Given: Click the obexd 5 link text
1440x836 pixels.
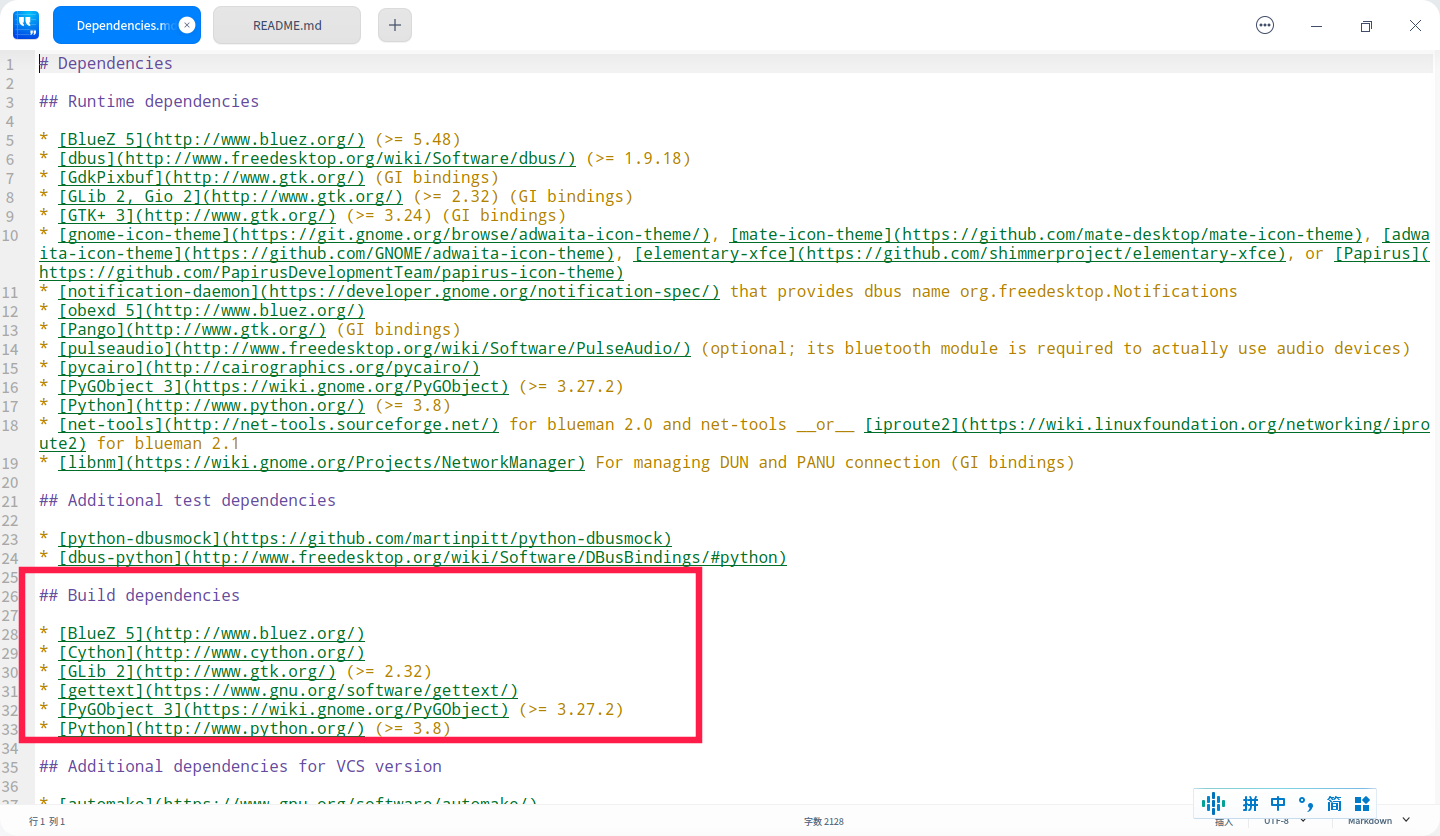Looking at the screenshot, I should point(211,310).
